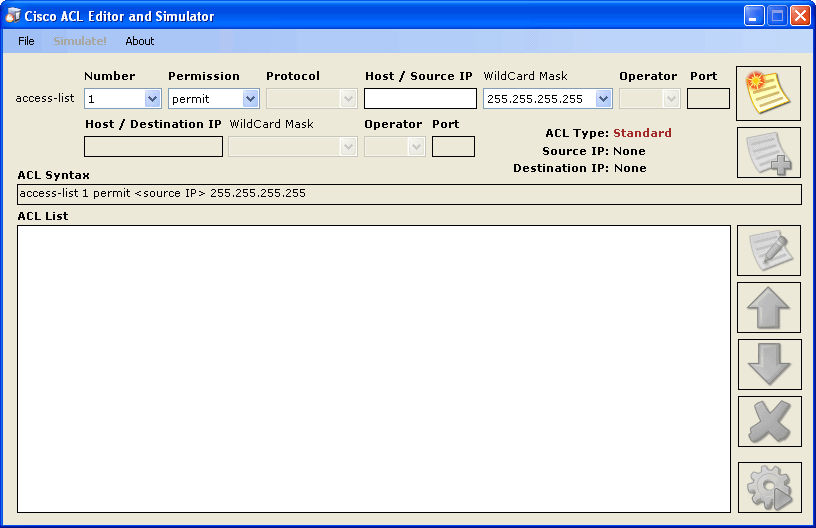Image resolution: width=816 pixels, height=528 pixels.
Task: Open the source WildCard Mask dropdown
Action: point(603,99)
